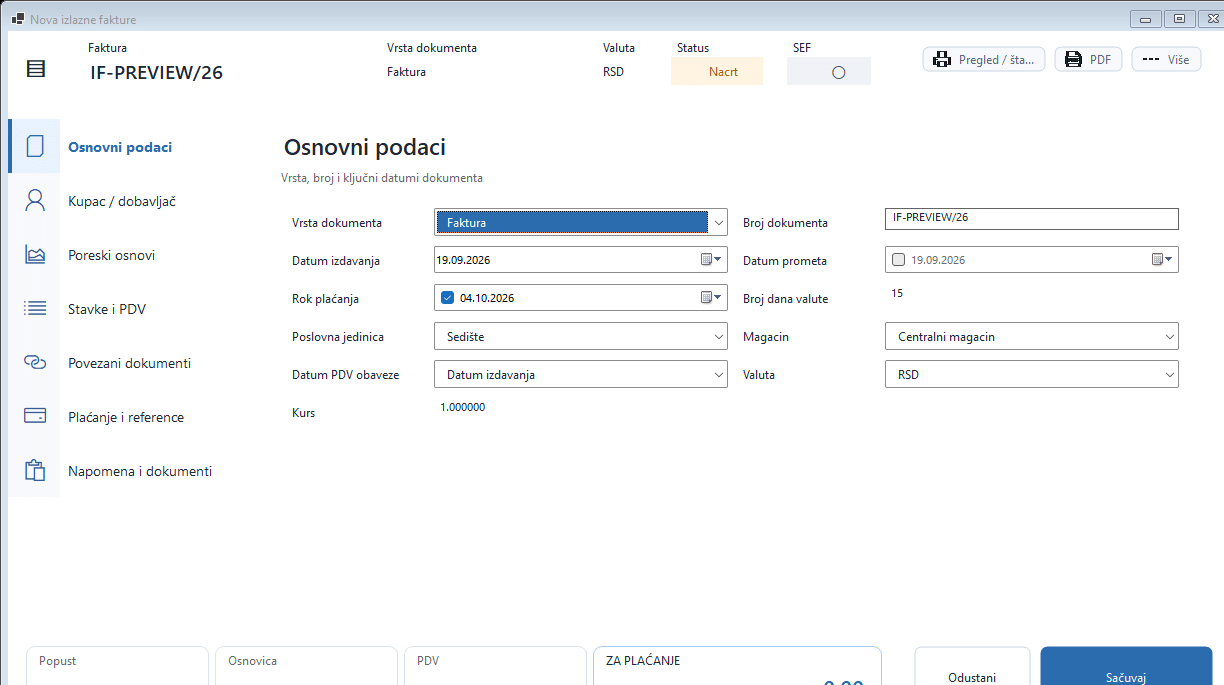Click the Pregled / štampa button
This screenshot has height=685, width=1224.
984,60
